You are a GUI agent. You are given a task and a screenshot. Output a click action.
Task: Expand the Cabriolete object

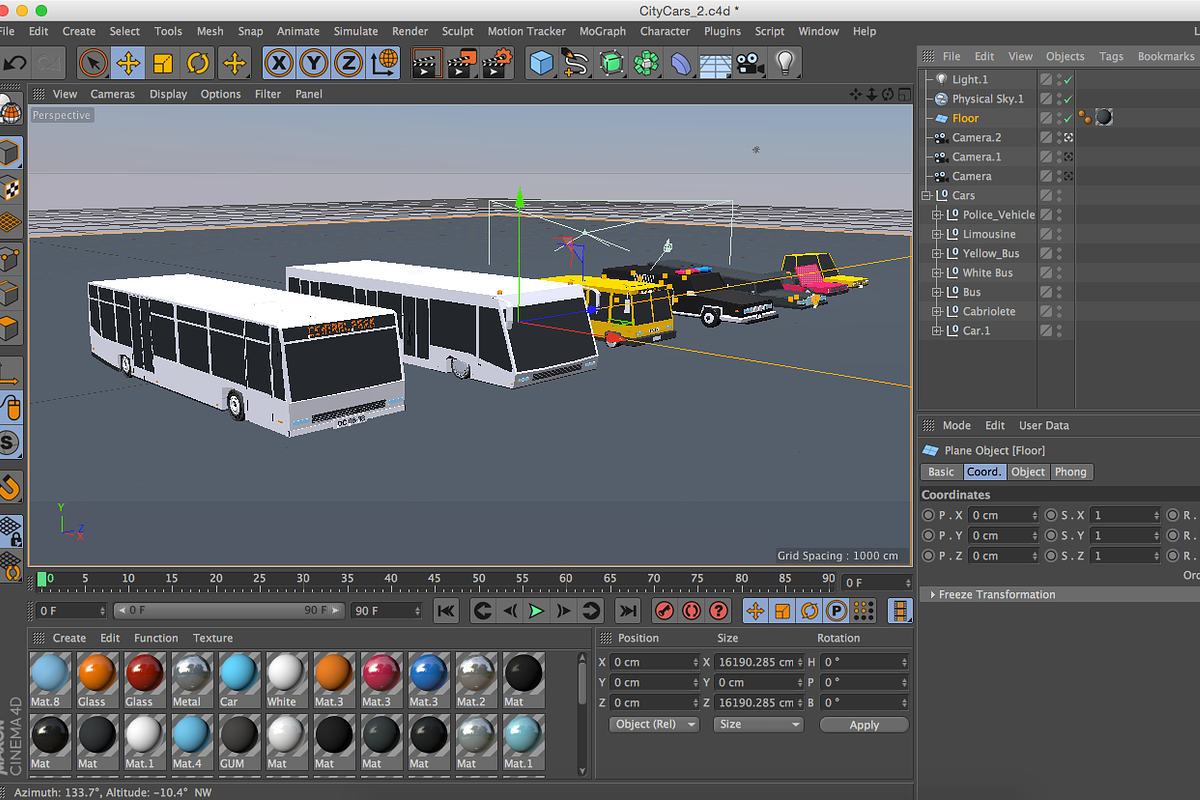(937, 311)
